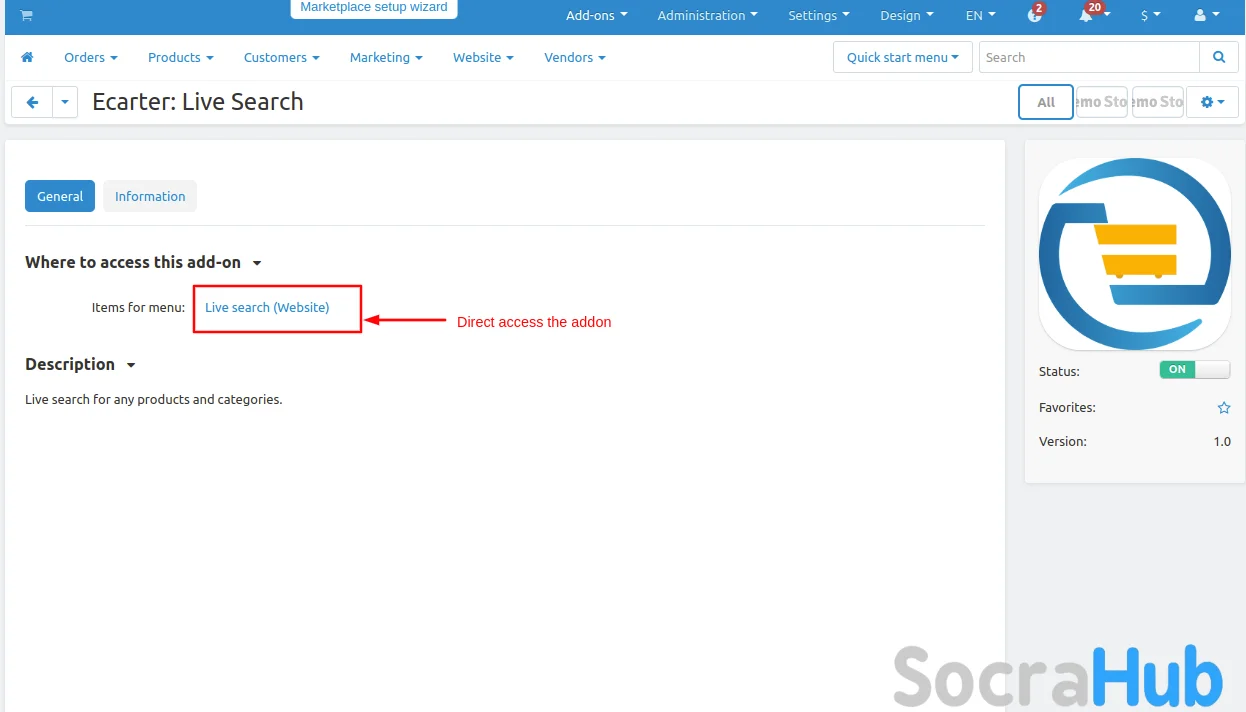Open the Add-ons menu

[596, 16]
